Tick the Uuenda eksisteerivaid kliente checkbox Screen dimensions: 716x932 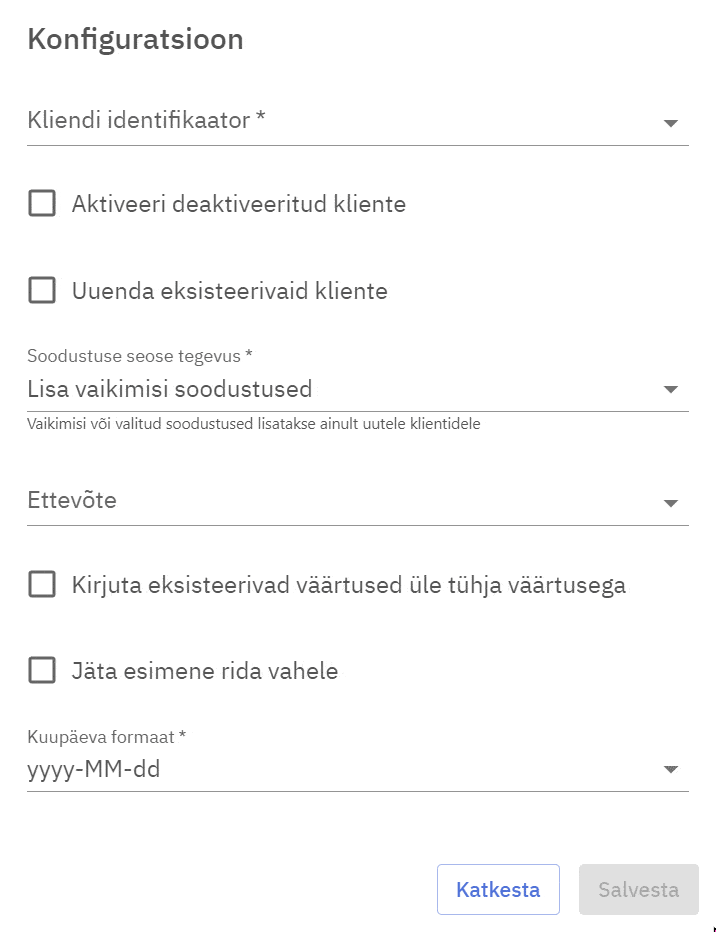(42, 290)
